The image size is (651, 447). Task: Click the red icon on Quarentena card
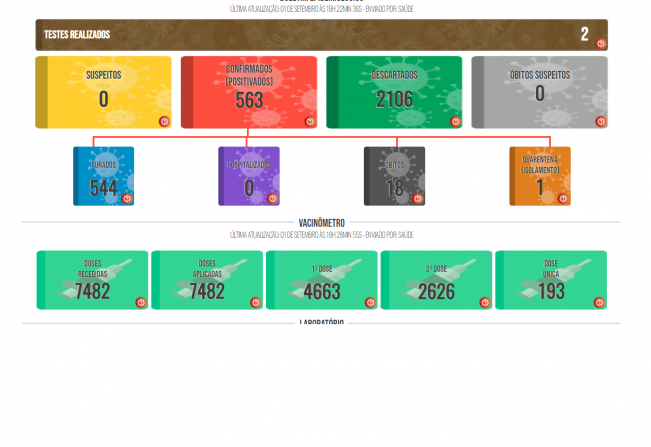coord(563,199)
